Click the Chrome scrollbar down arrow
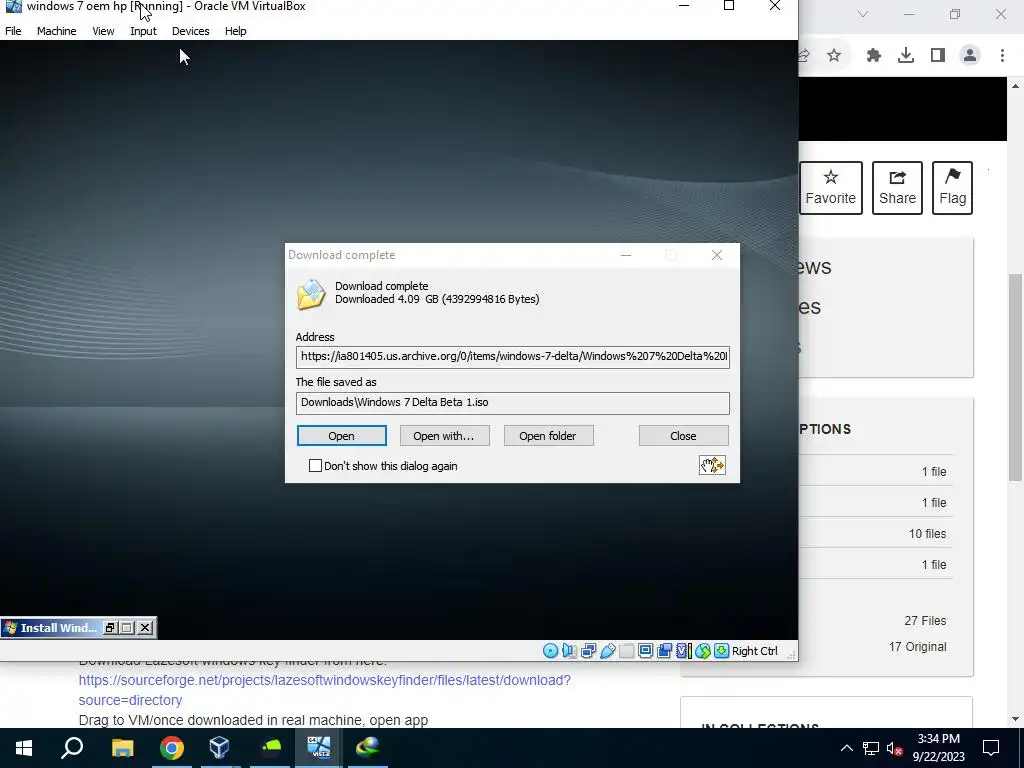 (1016, 720)
